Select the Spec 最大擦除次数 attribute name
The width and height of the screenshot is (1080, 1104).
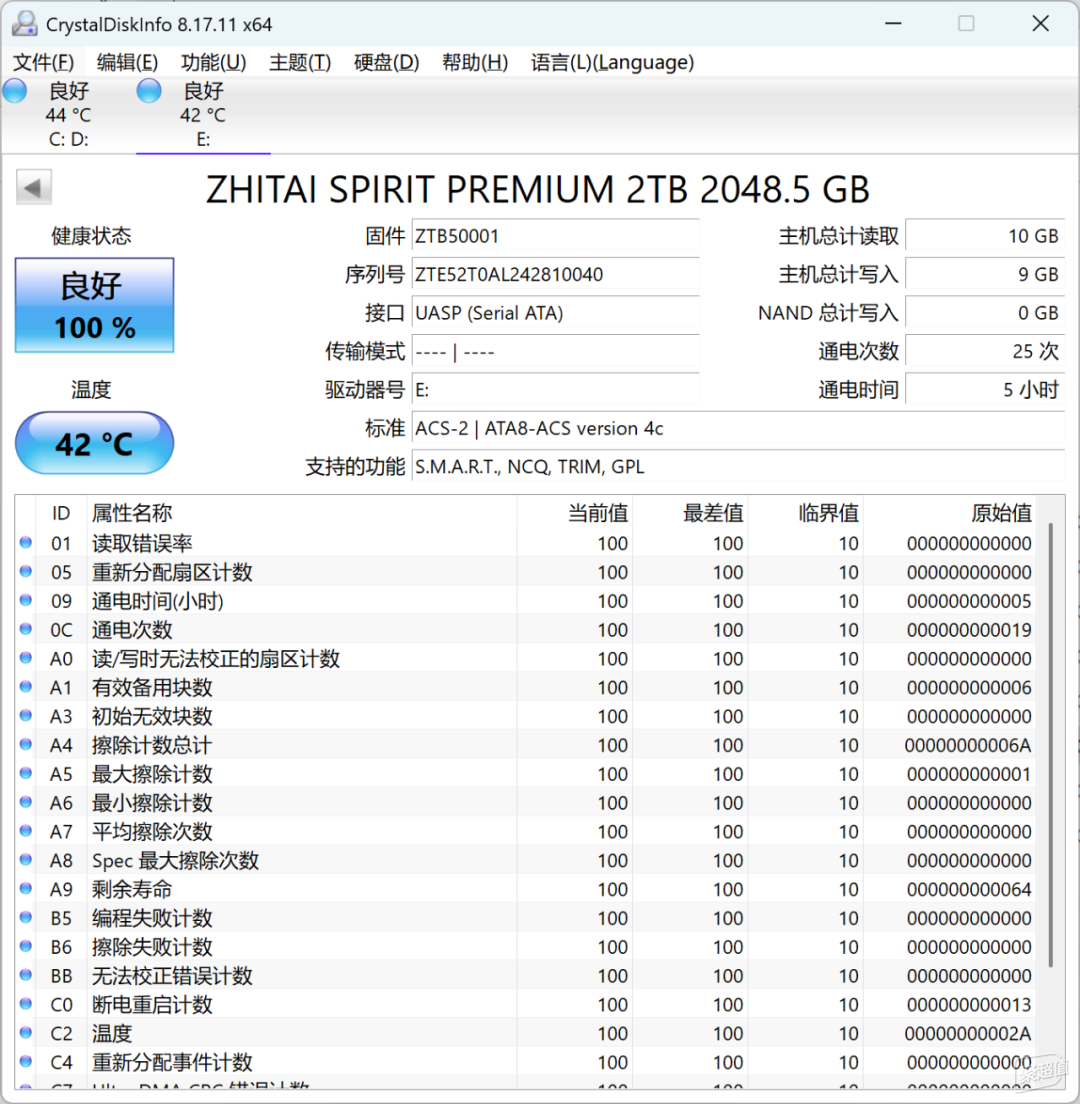[x=175, y=860]
